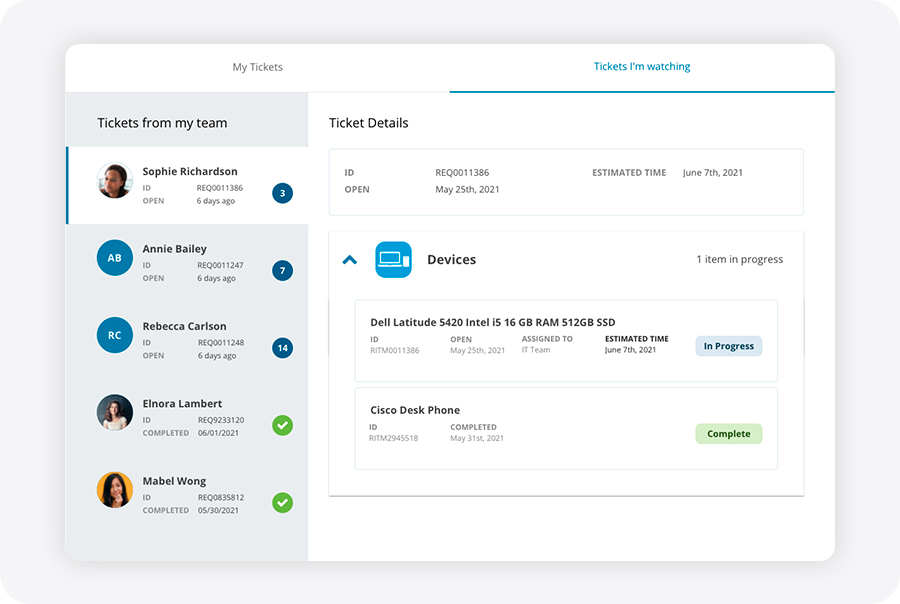Click the badge showing 3 items
The image size is (900, 604).
point(282,193)
